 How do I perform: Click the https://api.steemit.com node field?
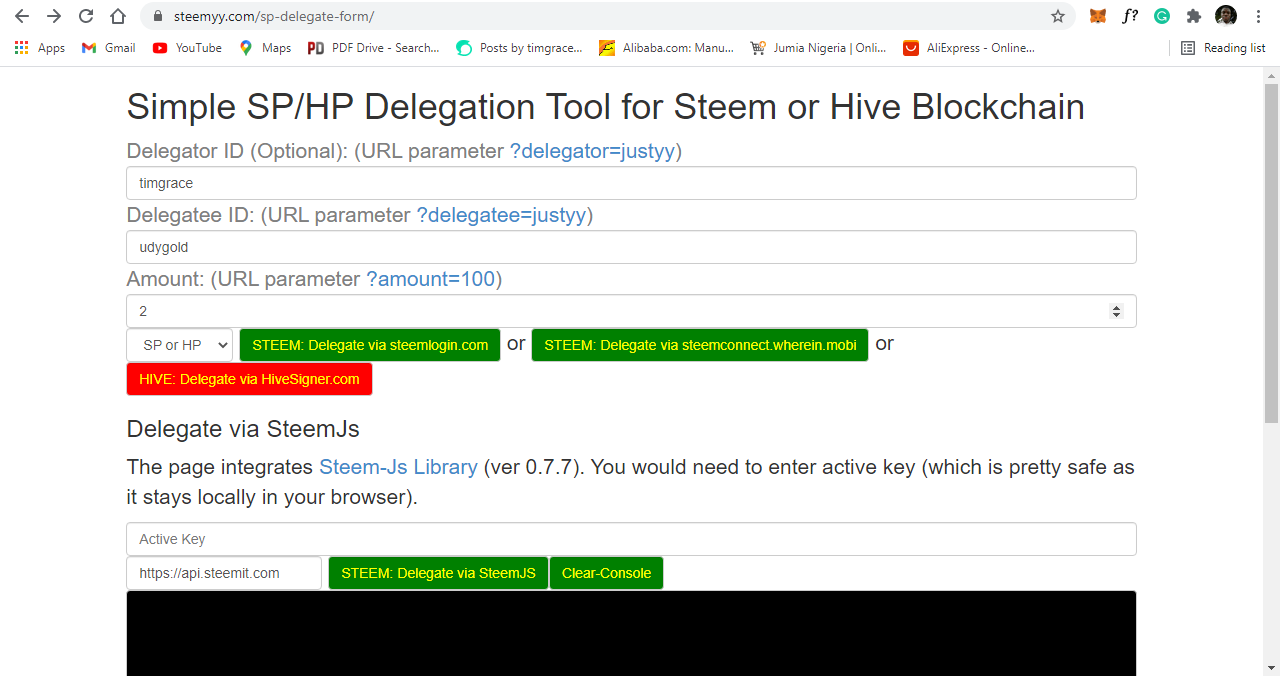click(x=224, y=573)
